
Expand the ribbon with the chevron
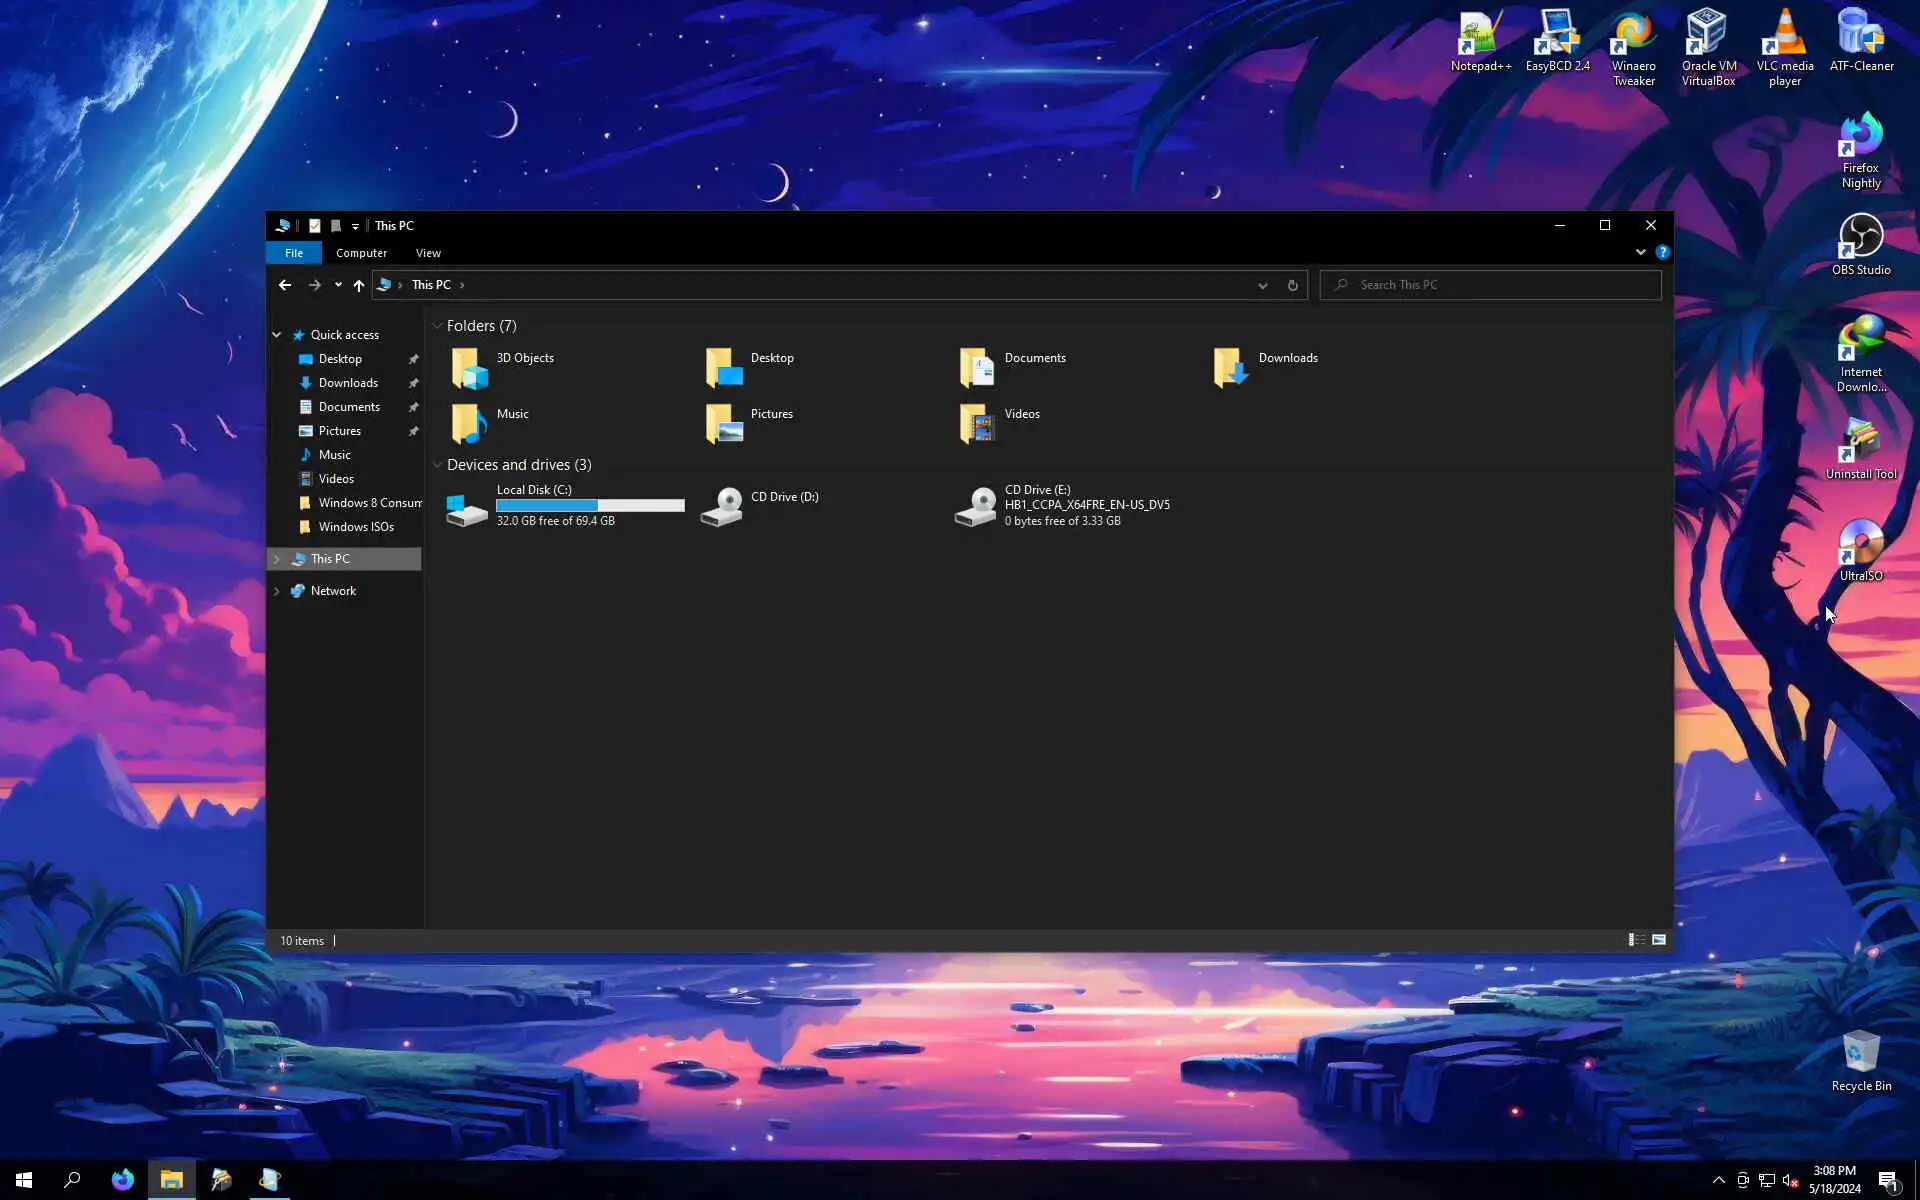click(1640, 252)
